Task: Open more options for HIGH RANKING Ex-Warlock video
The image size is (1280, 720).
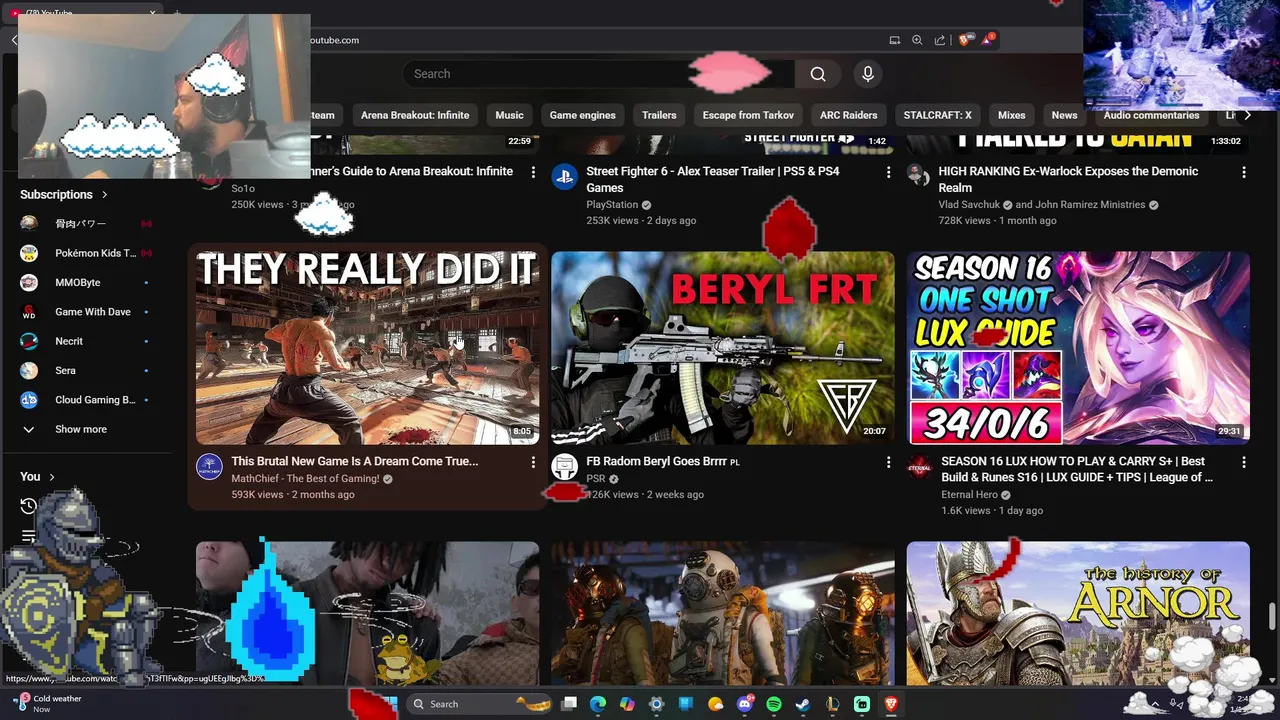Action: point(1244,172)
